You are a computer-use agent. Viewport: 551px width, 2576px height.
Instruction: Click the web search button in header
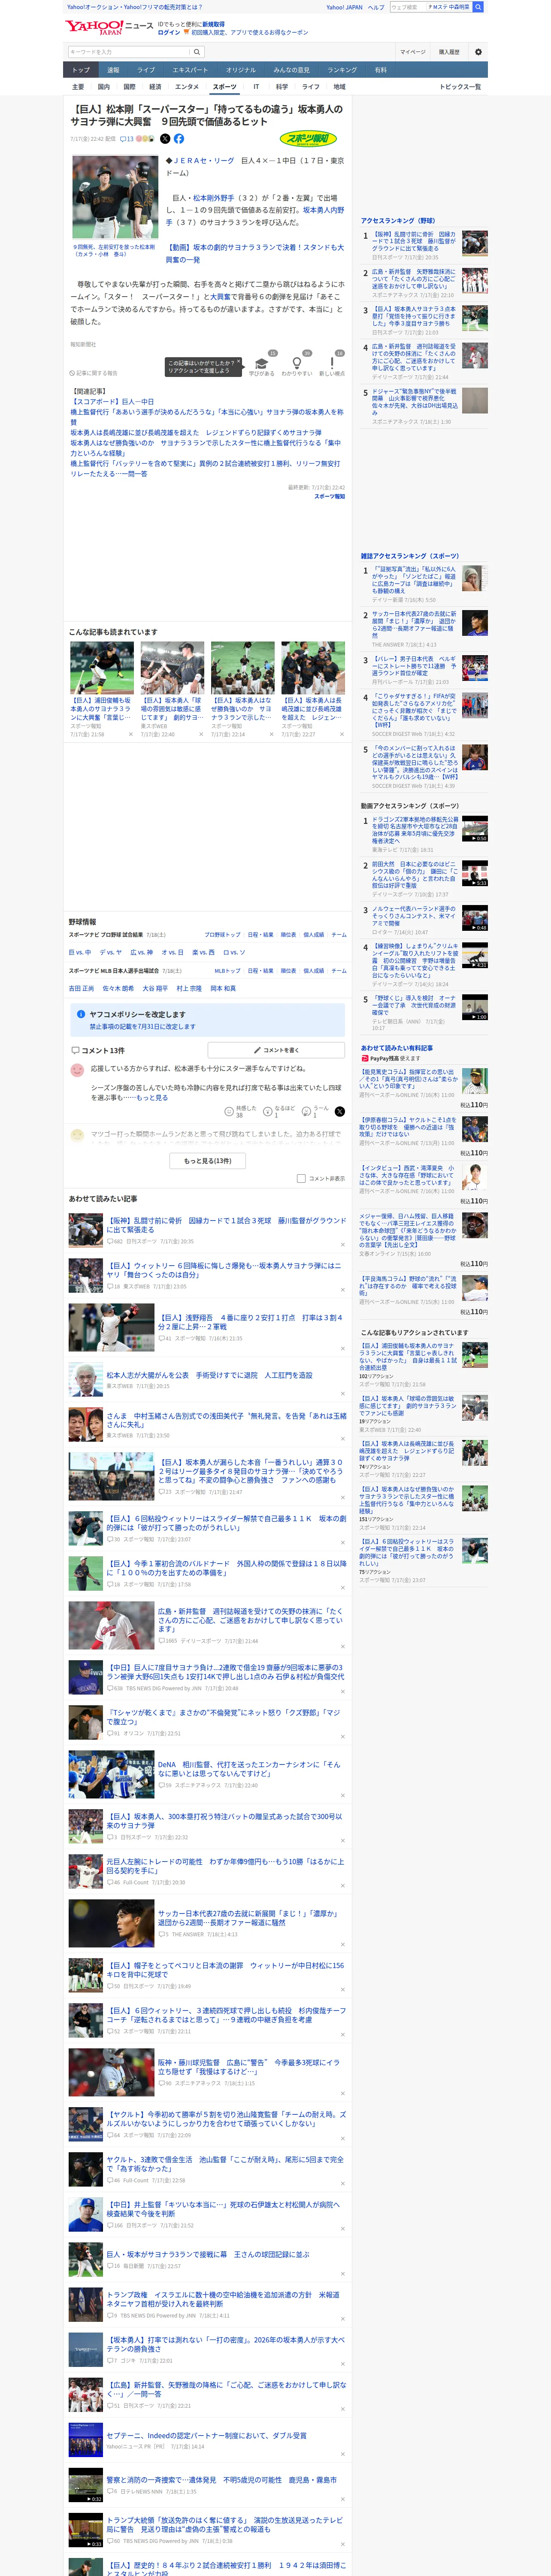478,7
